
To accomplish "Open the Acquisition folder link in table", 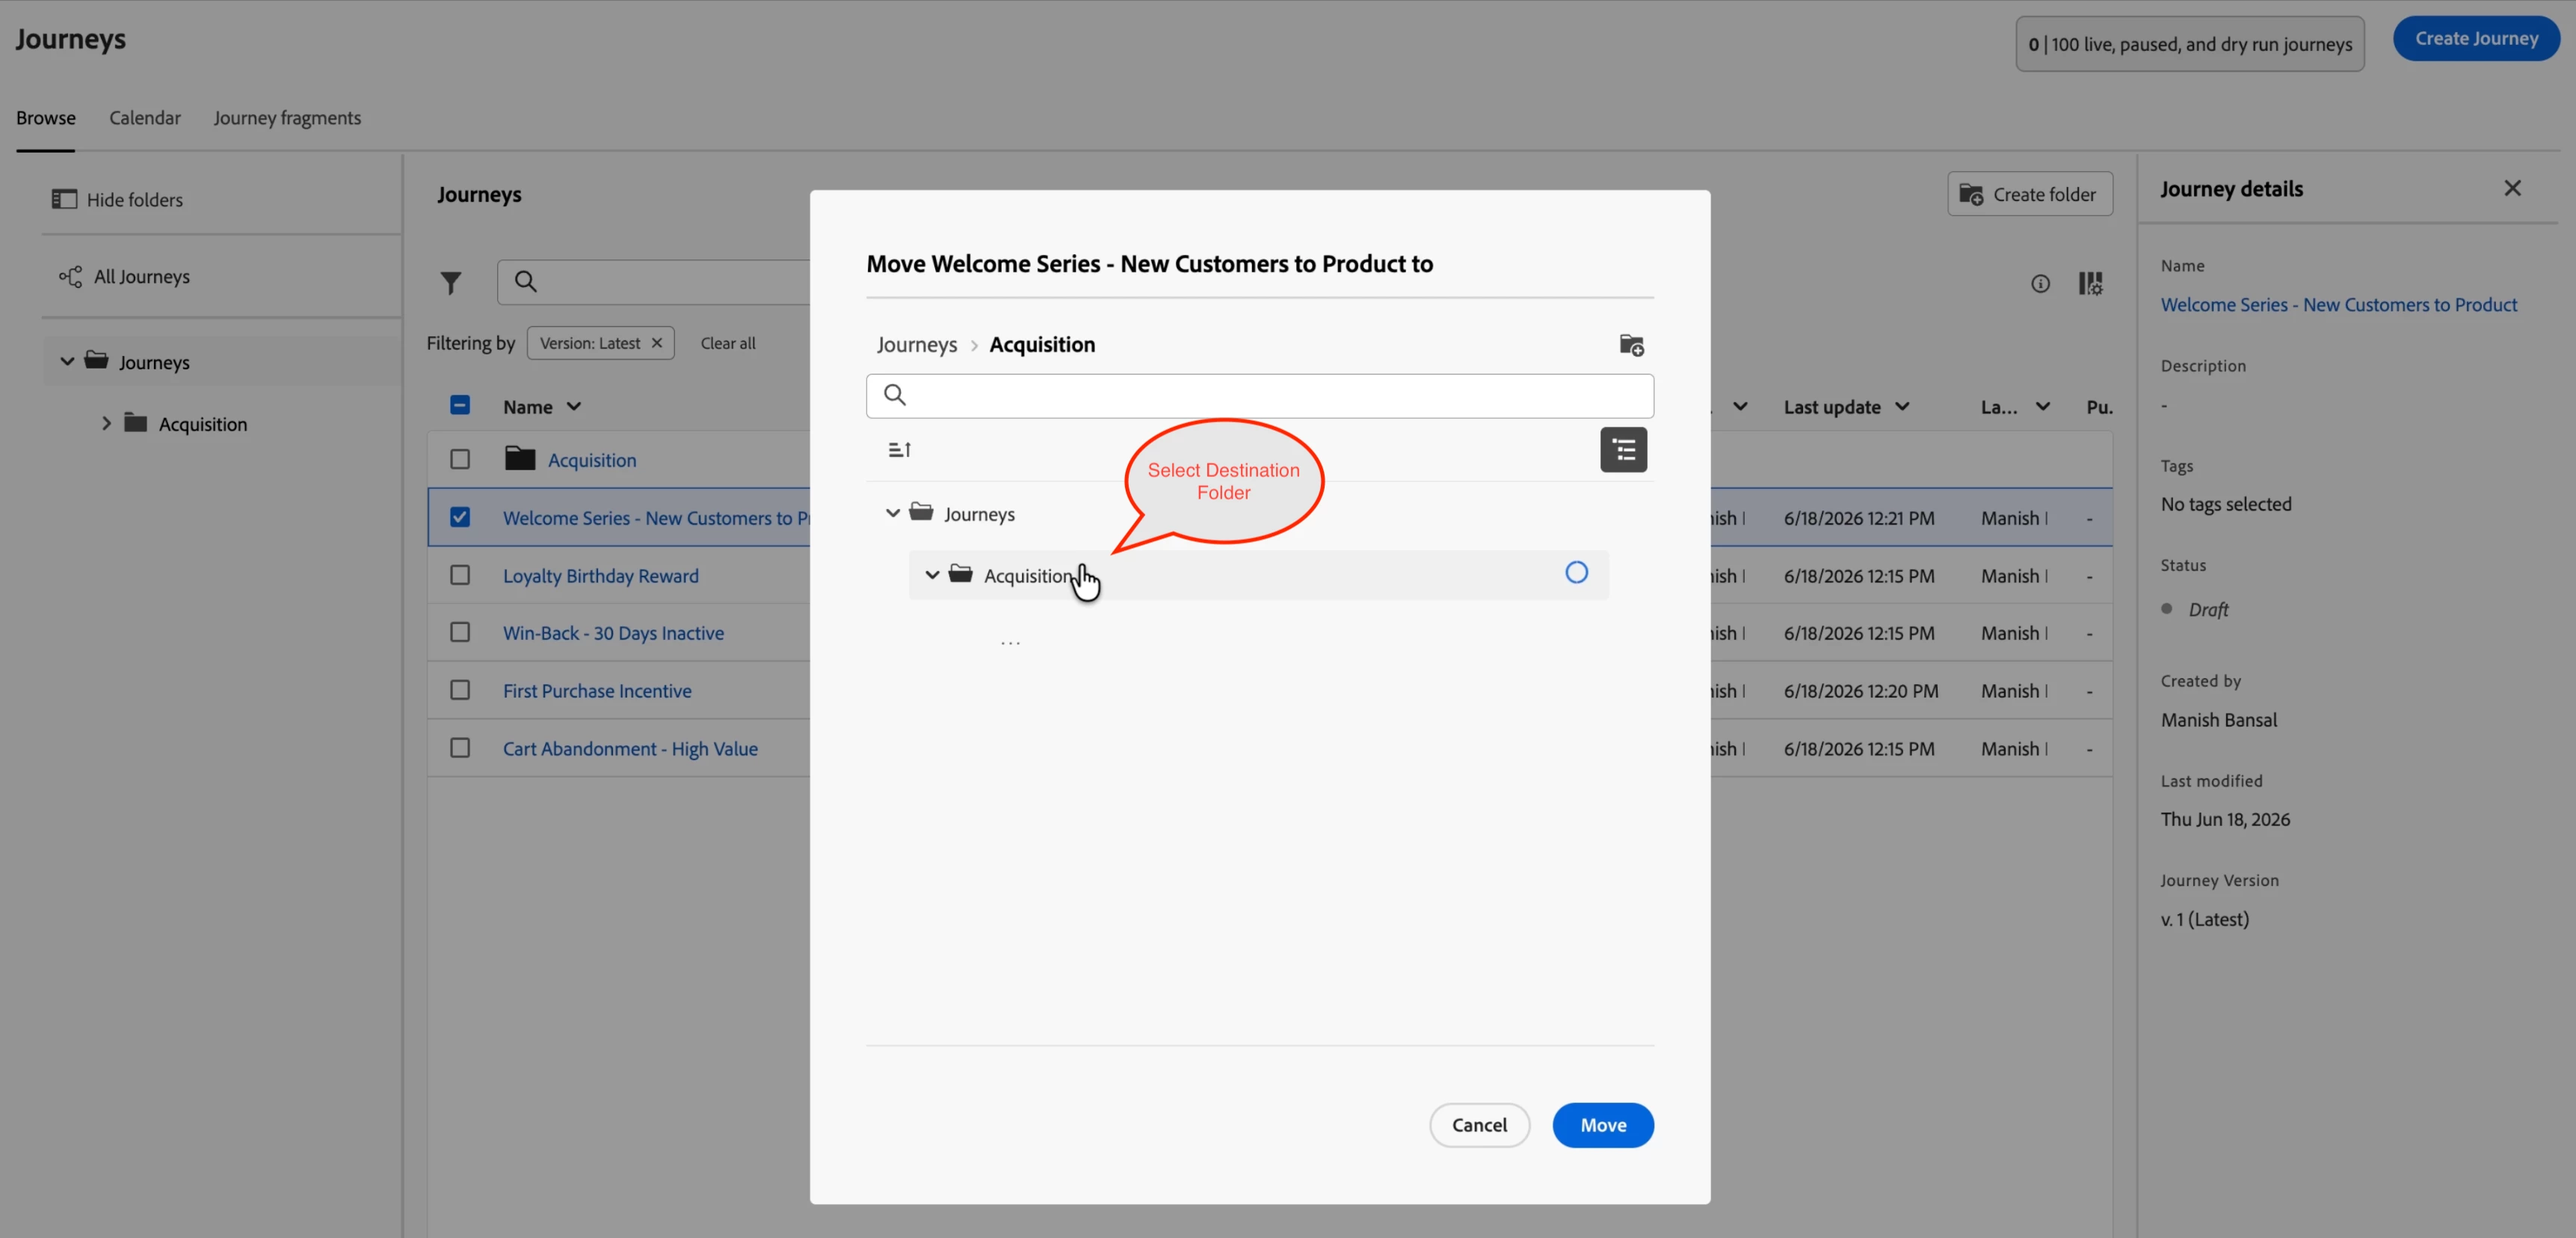I will pyautogui.click(x=592, y=460).
